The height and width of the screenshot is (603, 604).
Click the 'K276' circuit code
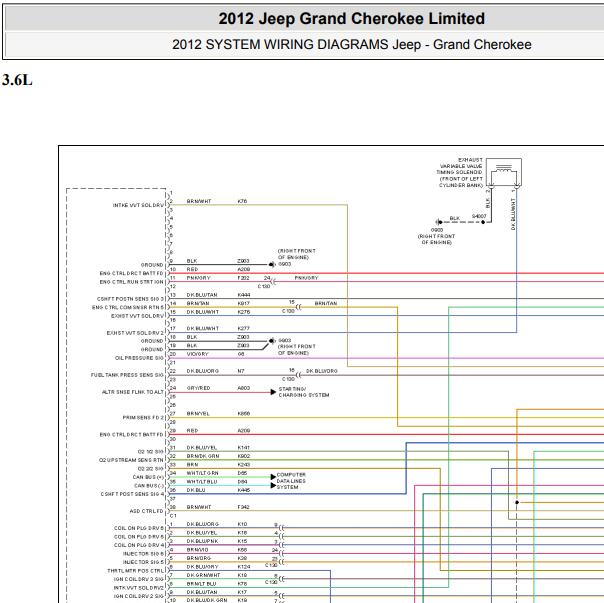[x=244, y=312]
